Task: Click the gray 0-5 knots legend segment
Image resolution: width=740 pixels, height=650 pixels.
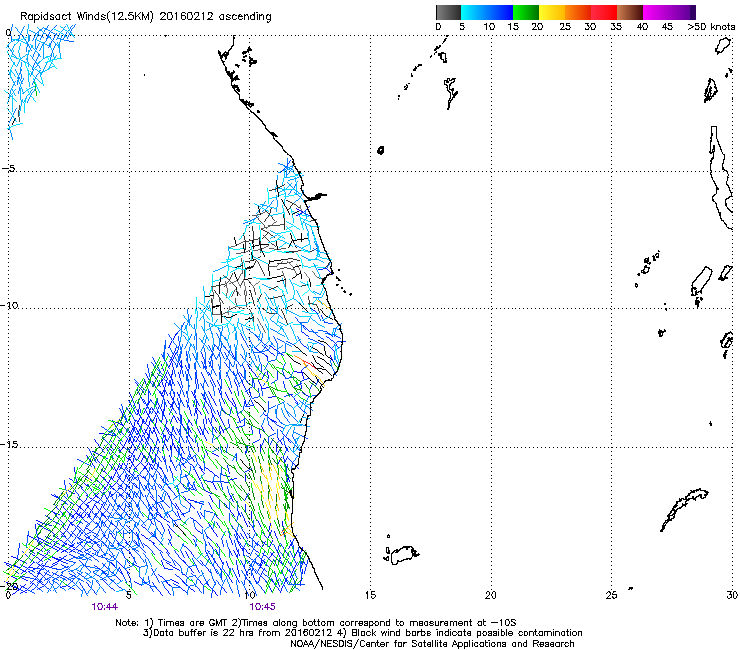Action: (x=448, y=12)
